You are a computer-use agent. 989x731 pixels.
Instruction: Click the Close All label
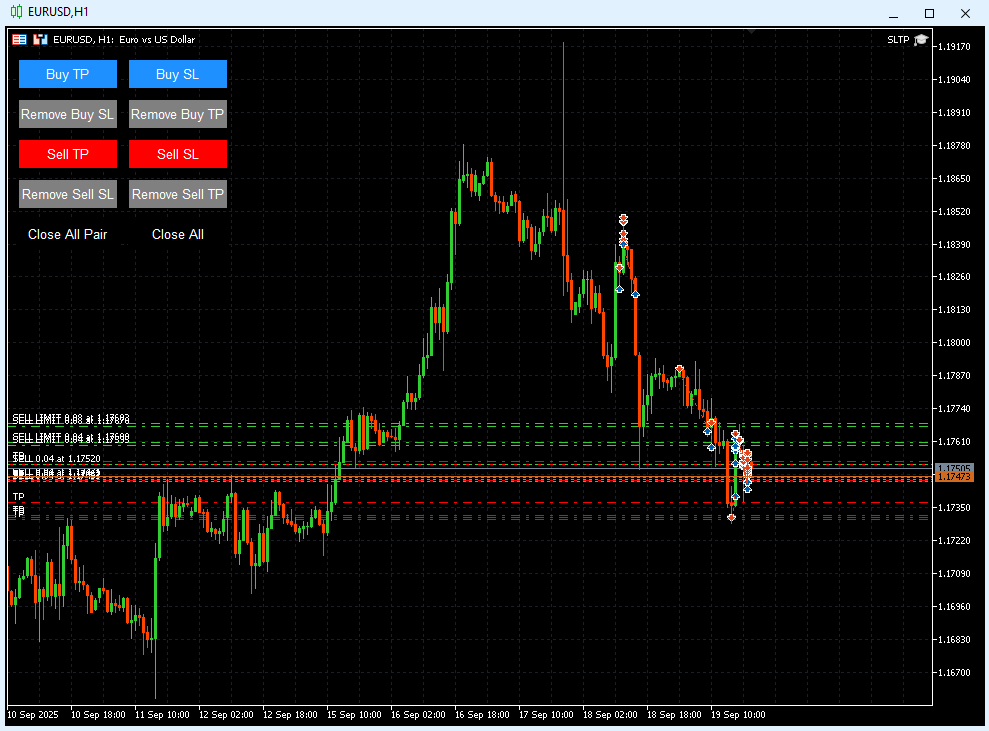[177, 234]
